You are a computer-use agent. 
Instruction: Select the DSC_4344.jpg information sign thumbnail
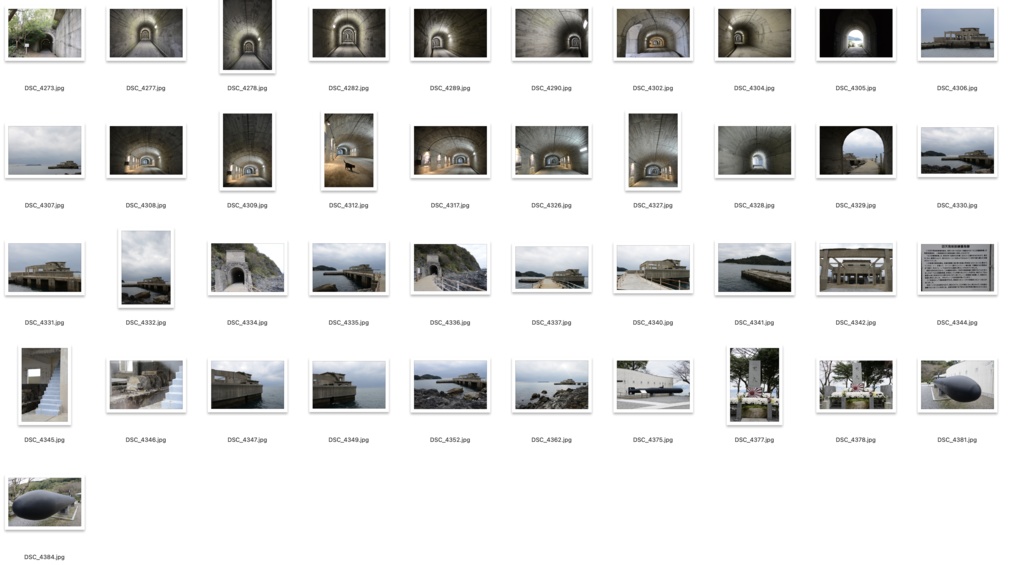pos(957,268)
